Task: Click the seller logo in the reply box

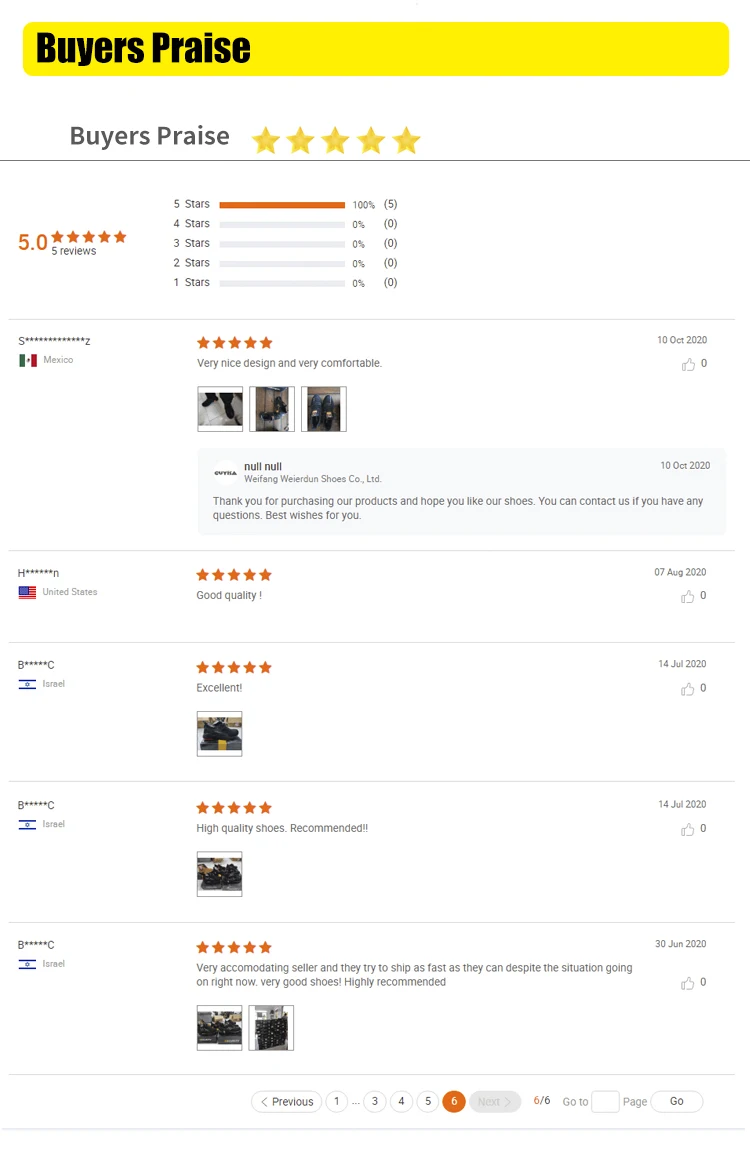Action: pyautogui.click(x=226, y=472)
